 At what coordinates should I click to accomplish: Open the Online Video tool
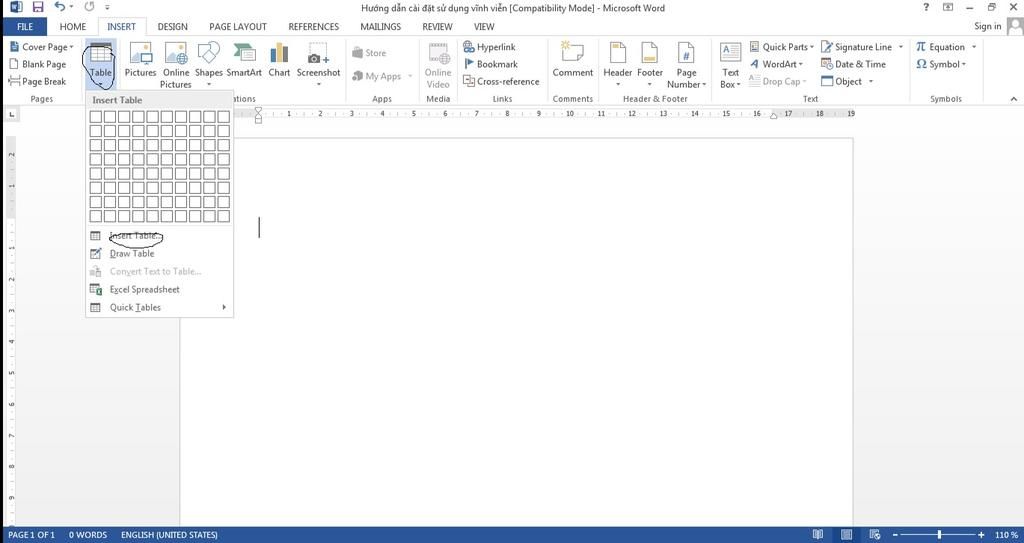(x=438, y=65)
